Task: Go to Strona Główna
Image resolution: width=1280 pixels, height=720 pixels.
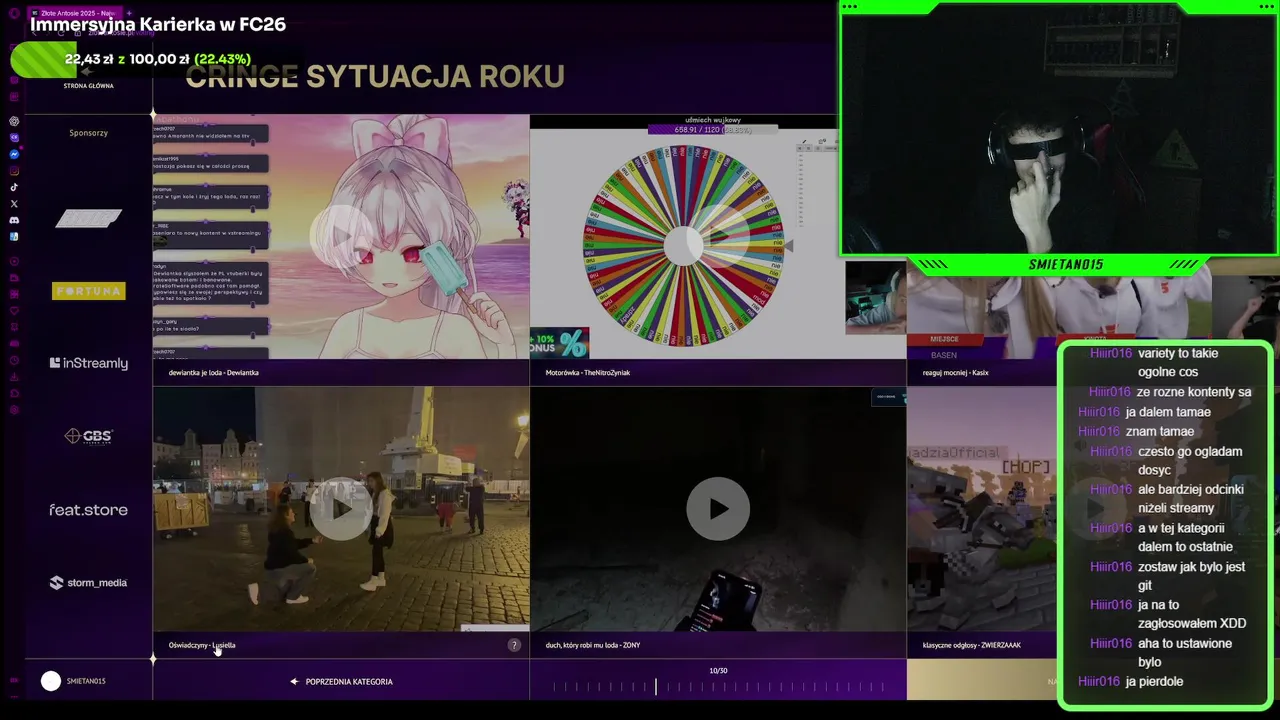Action: click(x=88, y=86)
